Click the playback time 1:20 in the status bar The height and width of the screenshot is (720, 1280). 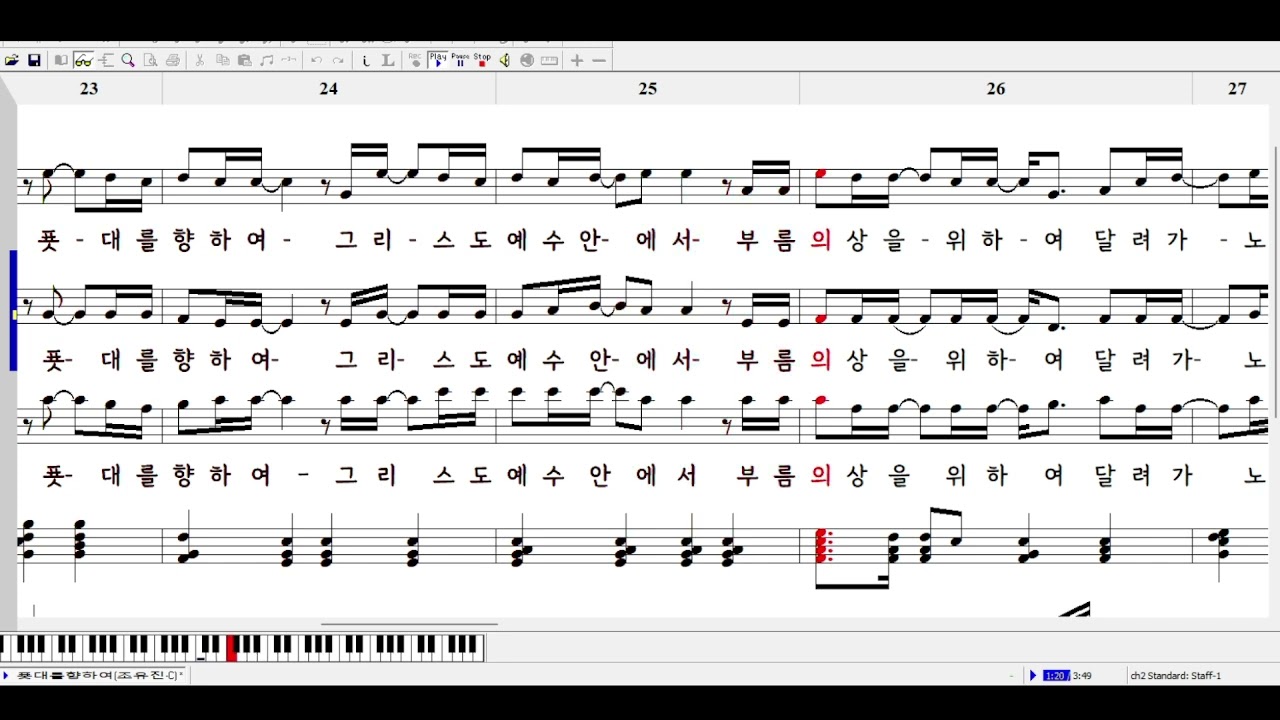coord(1055,676)
